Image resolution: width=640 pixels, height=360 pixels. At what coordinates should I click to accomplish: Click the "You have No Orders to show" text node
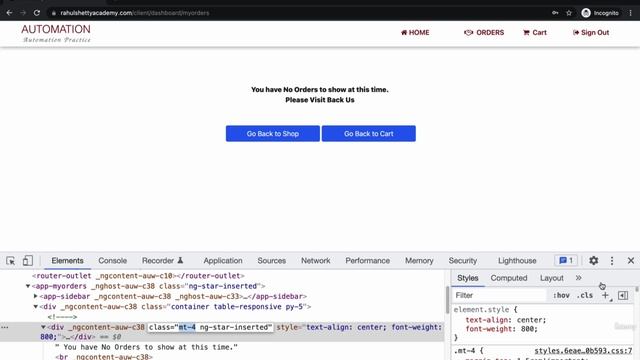pyautogui.click(x=146, y=347)
